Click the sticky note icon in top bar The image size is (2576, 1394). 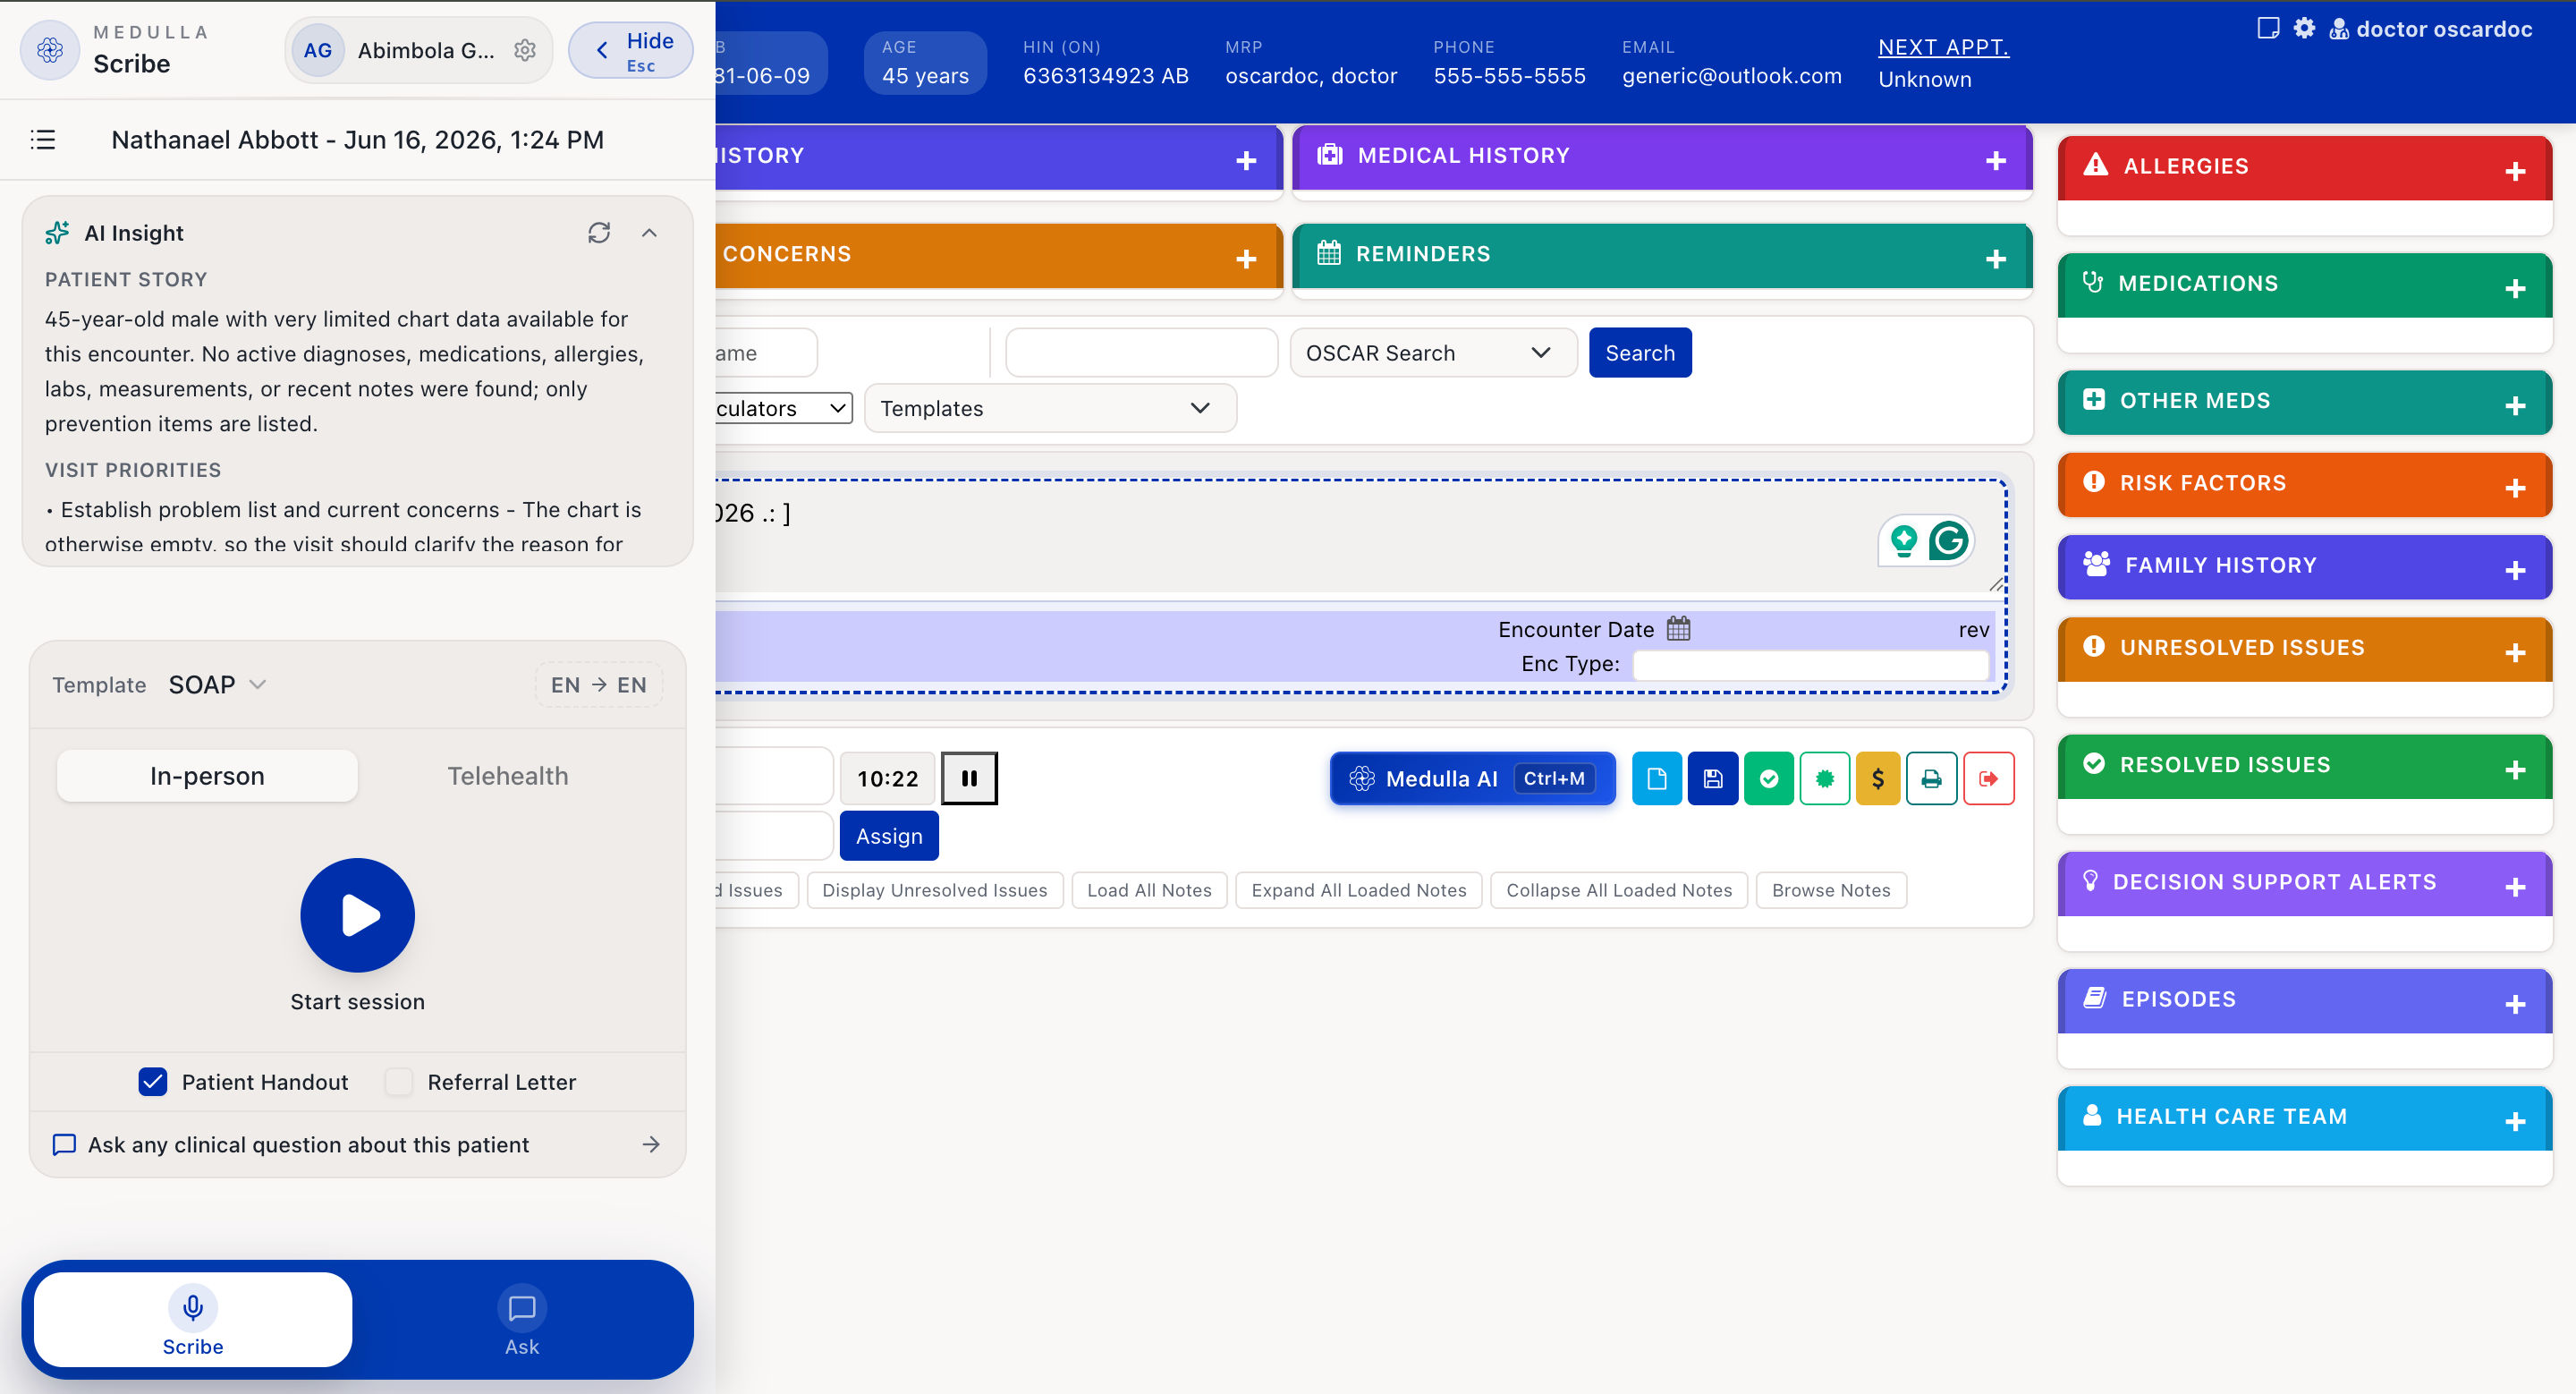[2269, 28]
